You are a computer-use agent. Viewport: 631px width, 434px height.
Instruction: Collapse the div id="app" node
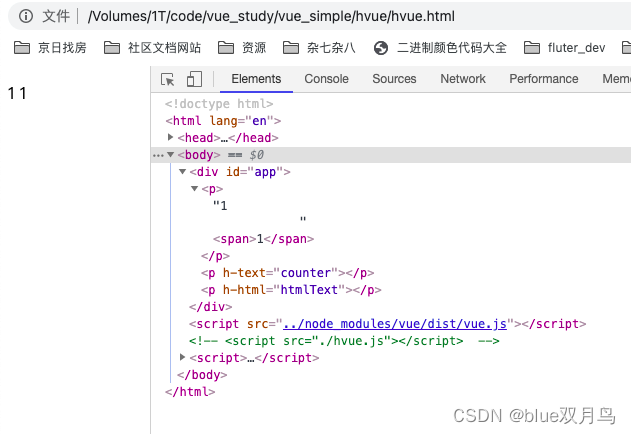point(182,172)
